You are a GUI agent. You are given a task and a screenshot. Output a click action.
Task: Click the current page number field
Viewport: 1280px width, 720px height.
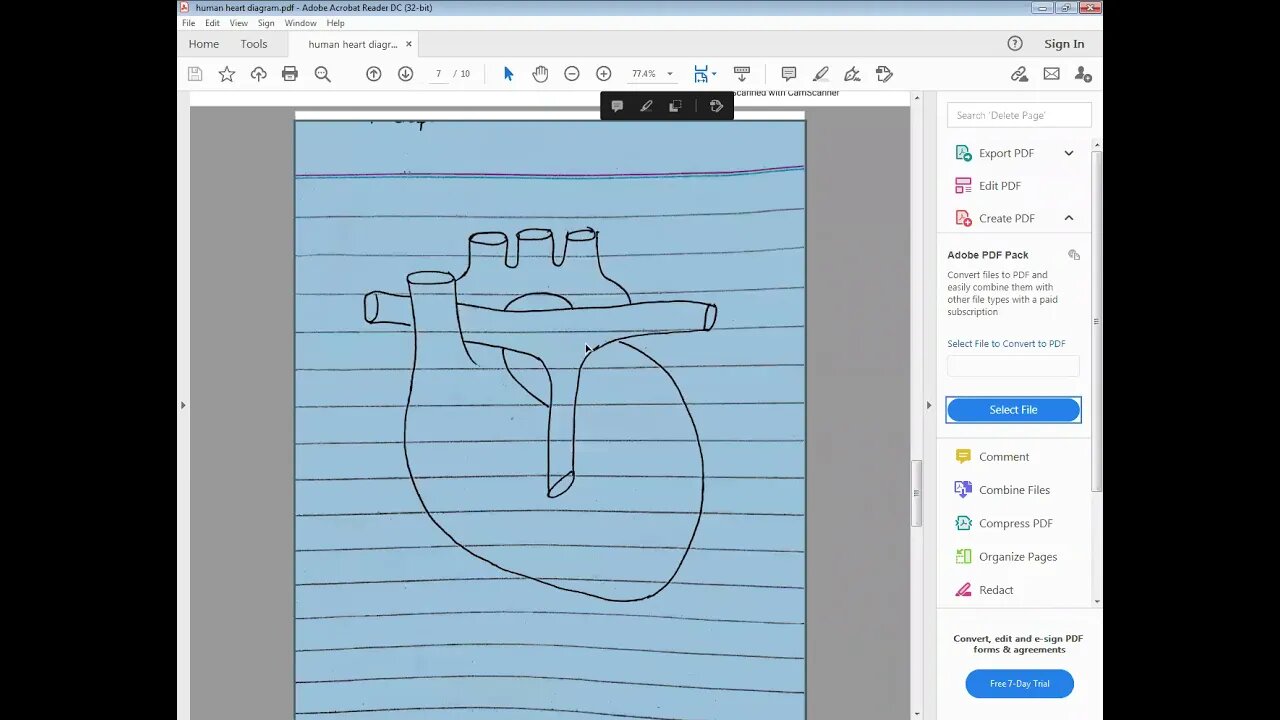438,74
